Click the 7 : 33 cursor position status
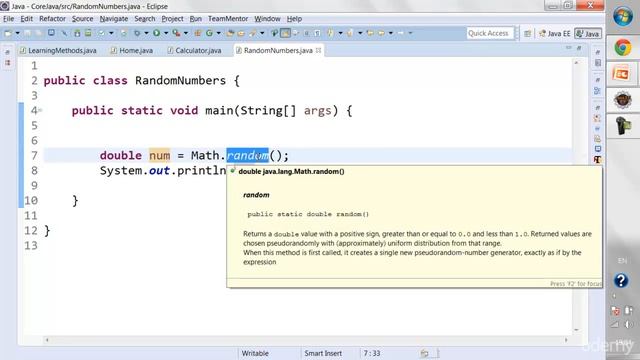 [372, 353]
